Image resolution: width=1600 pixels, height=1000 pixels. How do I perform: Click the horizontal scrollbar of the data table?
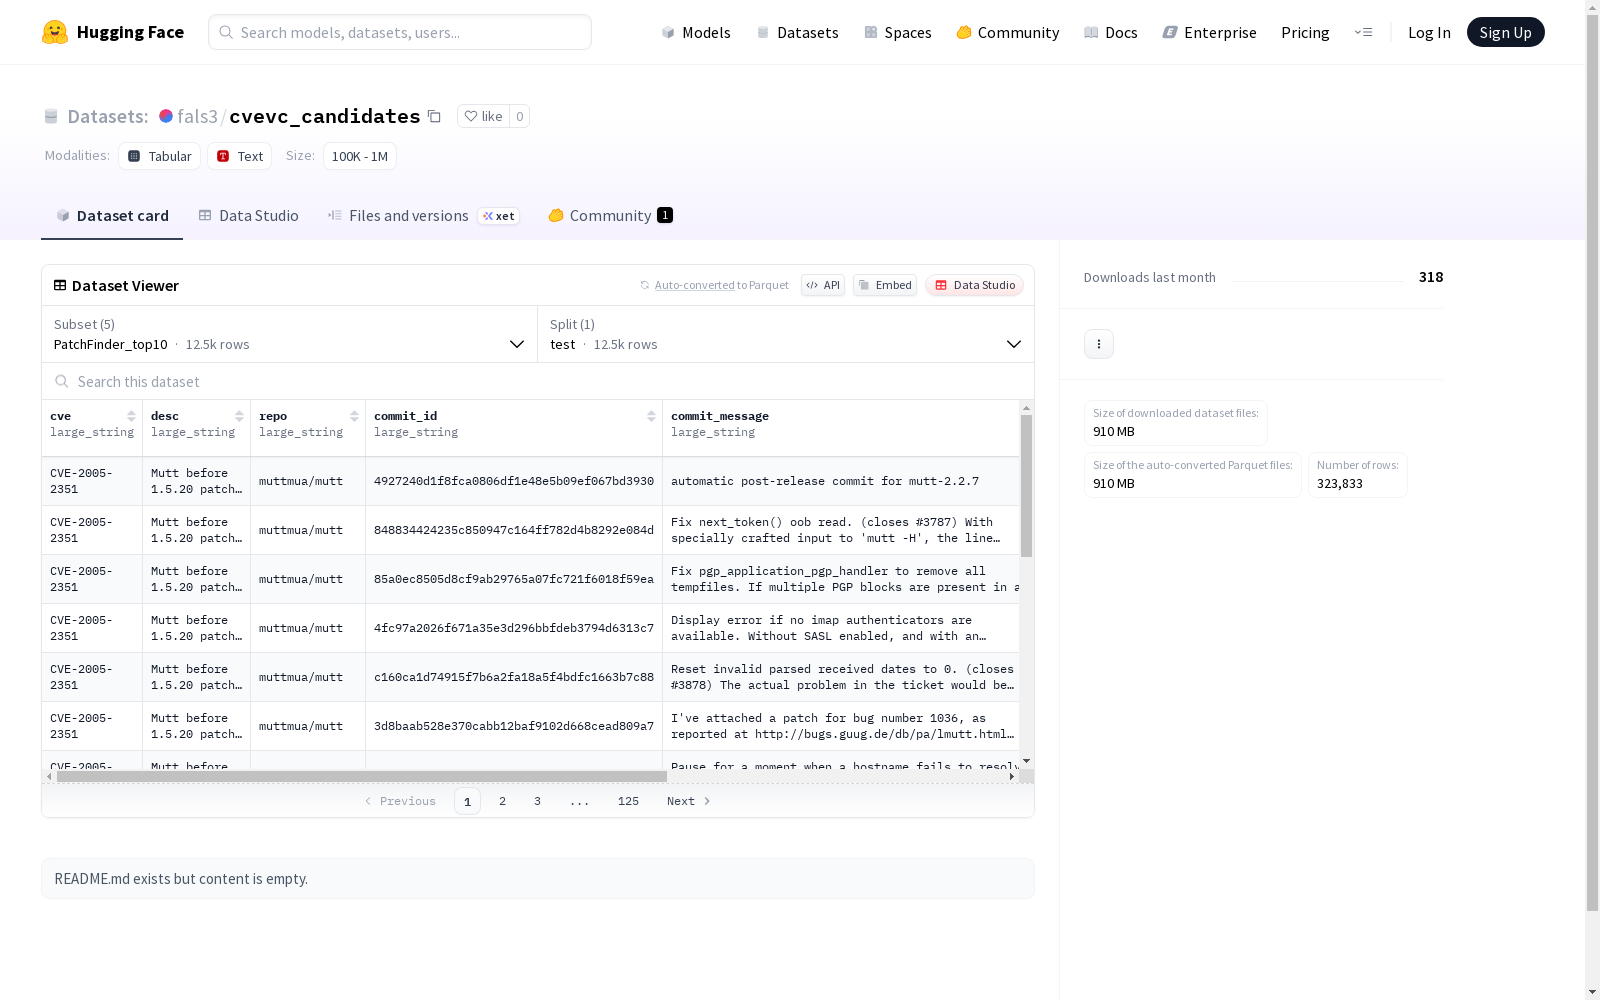(x=362, y=776)
